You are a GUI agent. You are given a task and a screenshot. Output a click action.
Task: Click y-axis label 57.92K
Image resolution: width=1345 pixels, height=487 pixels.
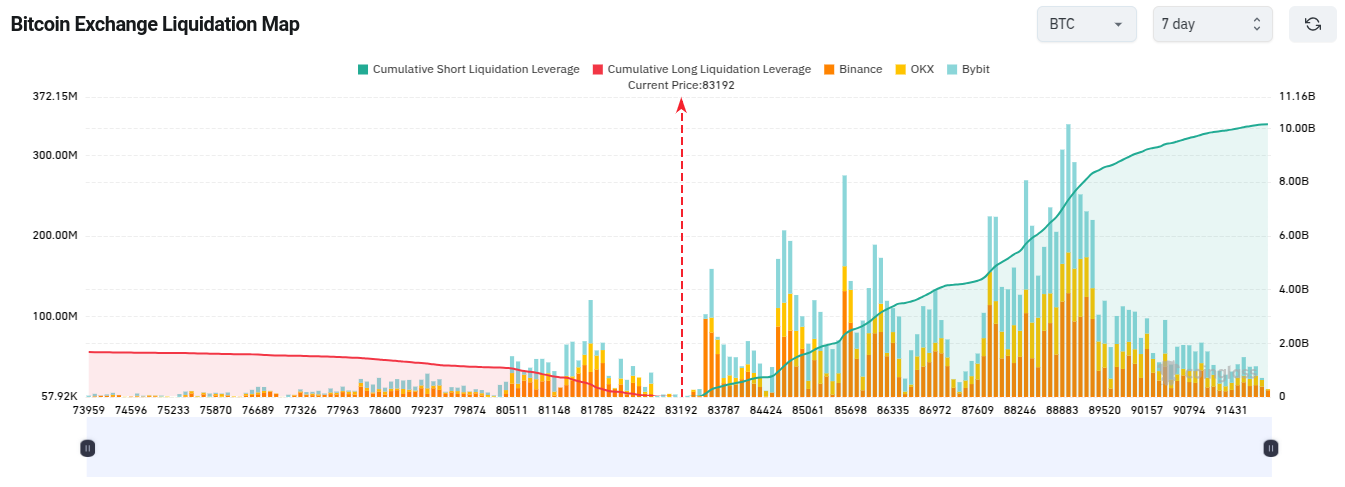(60, 397)
